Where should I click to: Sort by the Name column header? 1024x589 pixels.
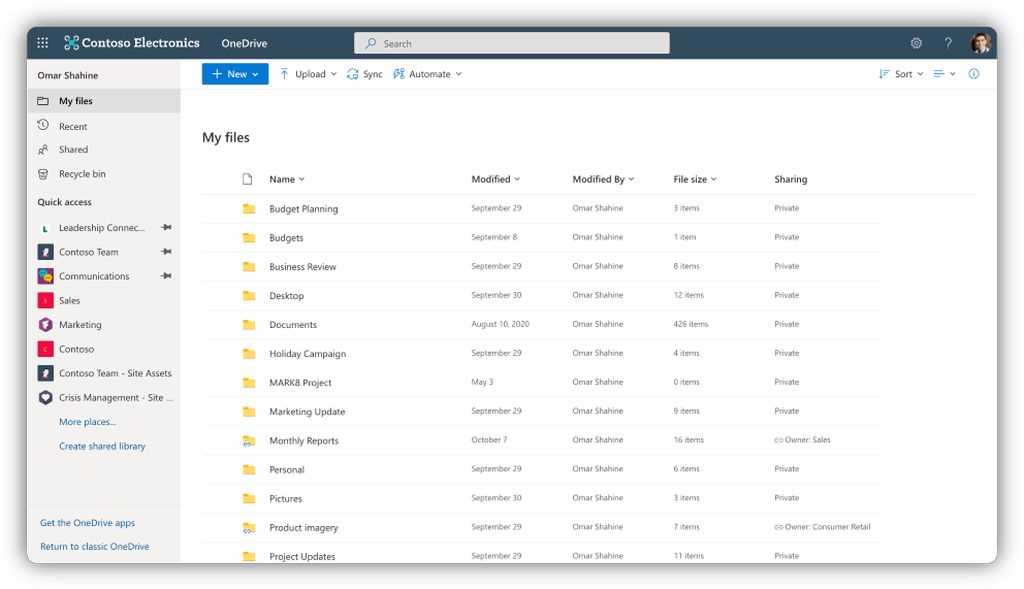pyautogui.click(x=287, y=179)
